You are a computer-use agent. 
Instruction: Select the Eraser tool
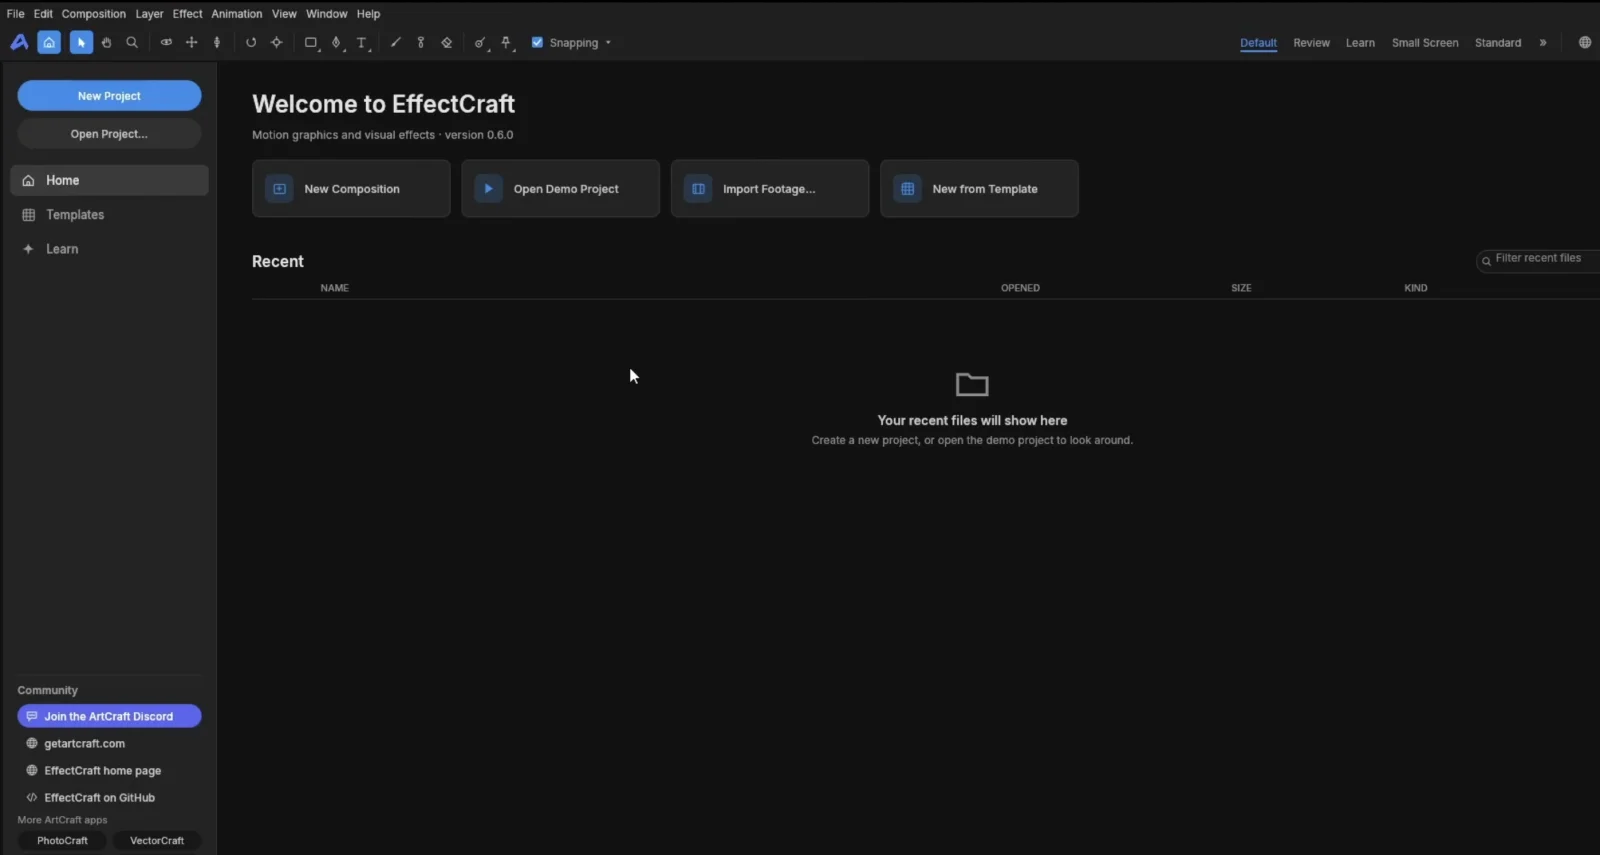click(447, 42)
